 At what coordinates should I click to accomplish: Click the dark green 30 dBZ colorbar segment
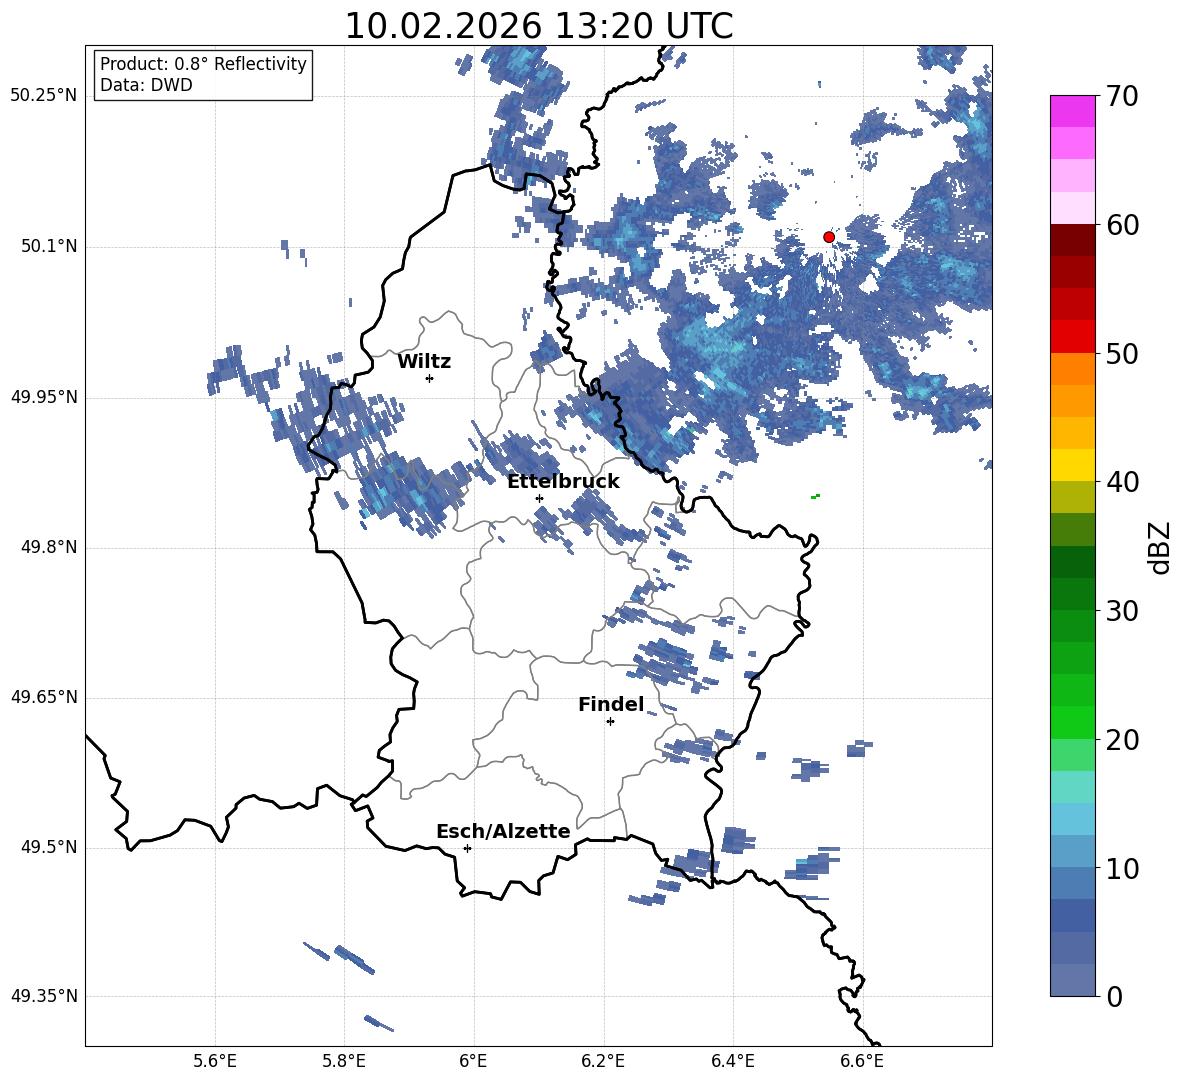click(x=1072, y=594)
